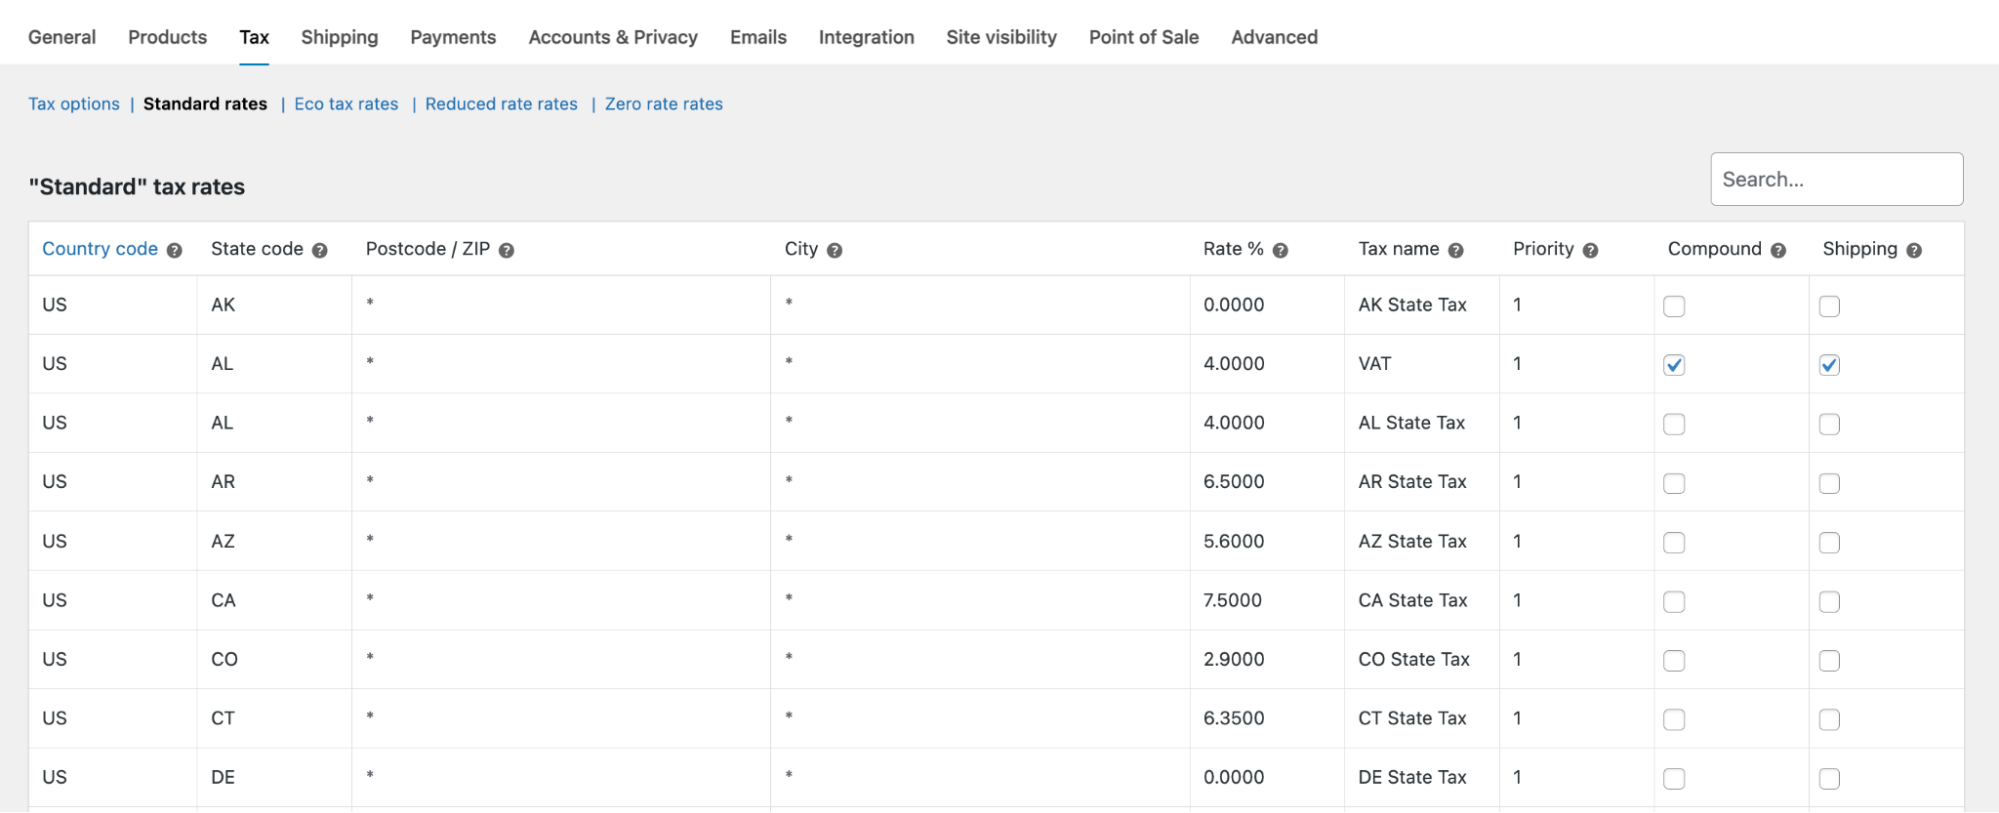Go to Point of Sale tab

click(x=1144, y=37)
